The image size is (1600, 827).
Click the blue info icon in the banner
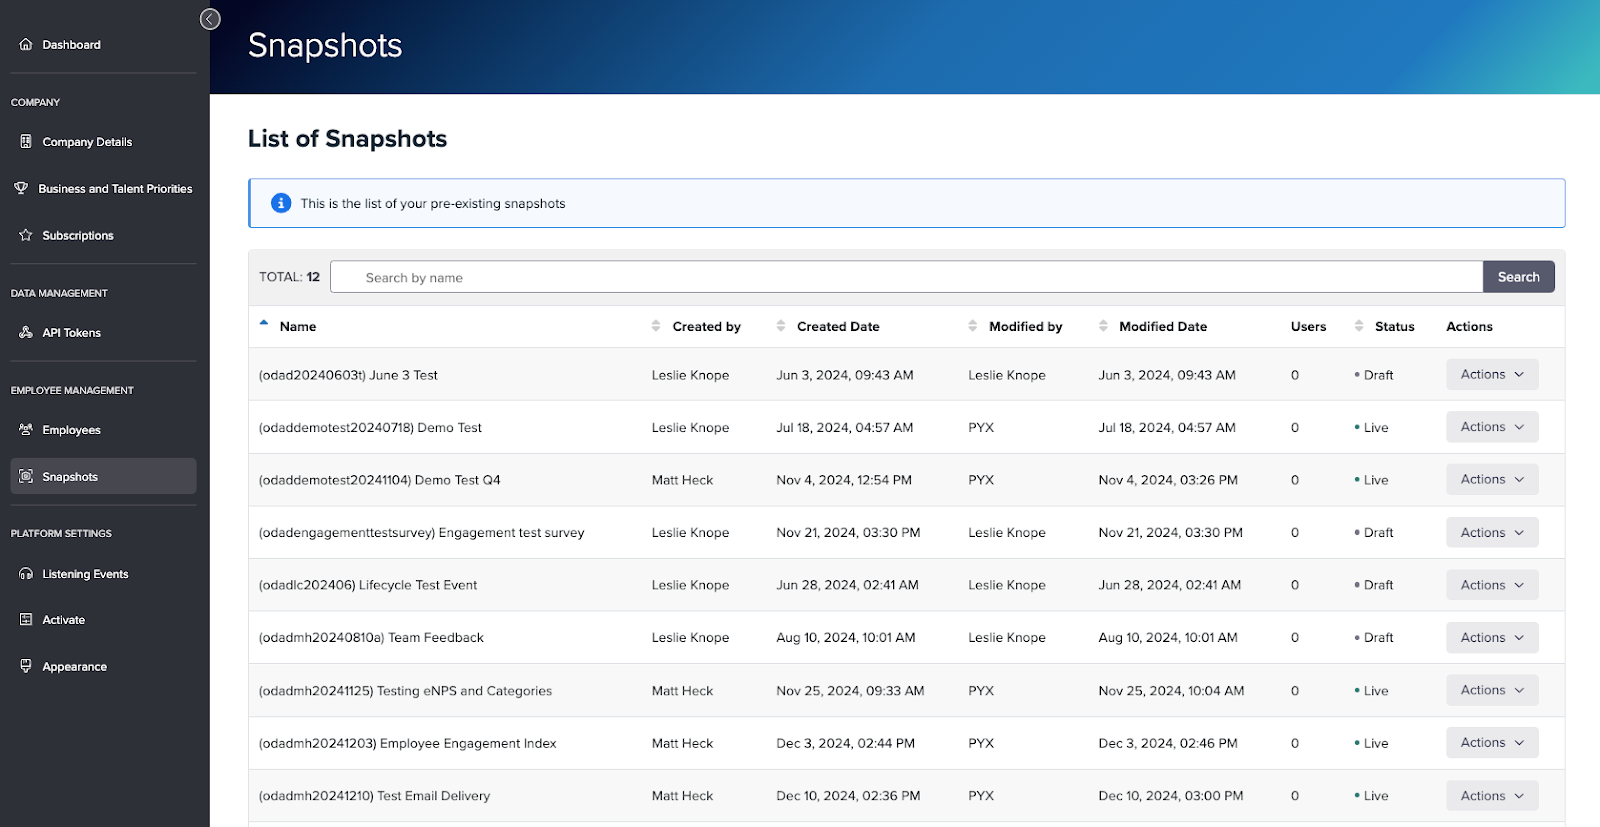281,203
